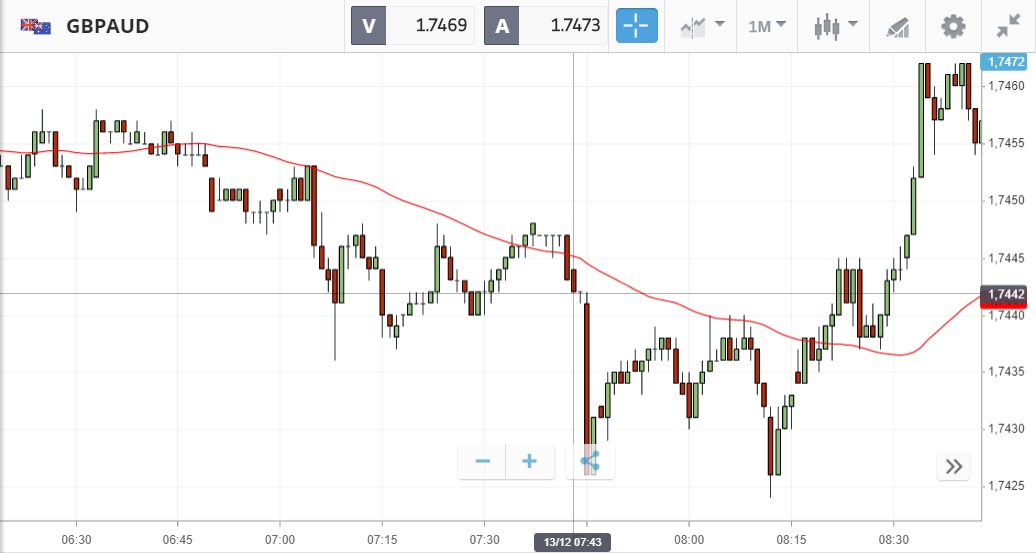The height and width of the screenshot is (553, 1036).
Task: Zoom out with the minus button
Action: [483, 461]
